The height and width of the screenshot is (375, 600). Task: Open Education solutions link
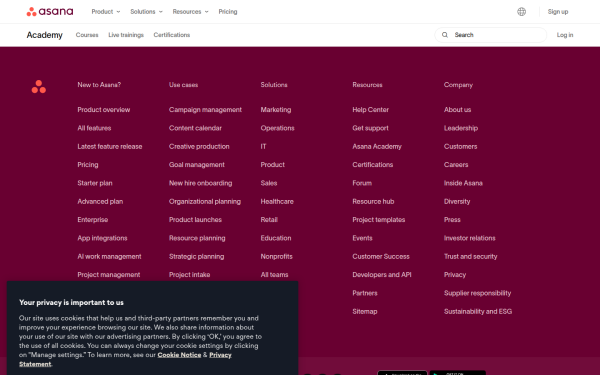pos(276,238)
